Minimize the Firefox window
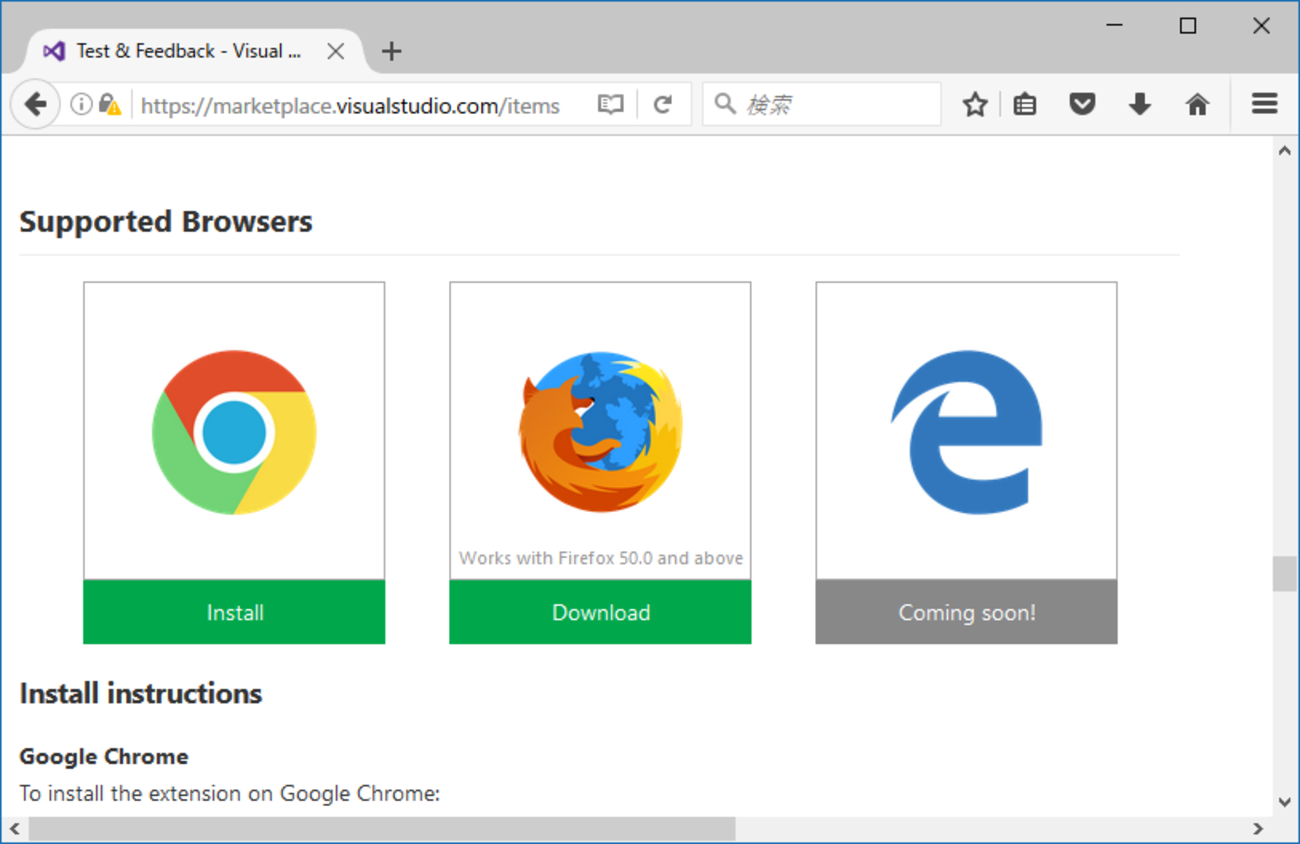 [x=1116, y=26]
